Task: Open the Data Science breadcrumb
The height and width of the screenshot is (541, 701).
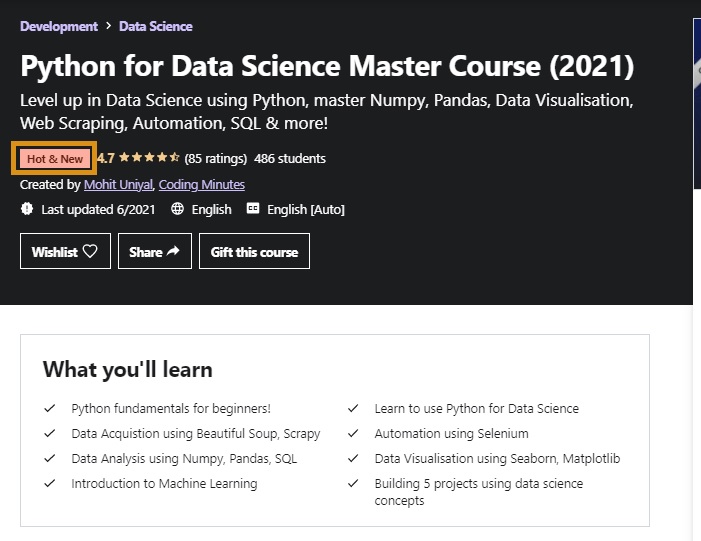Action: (x=156, y=26)
